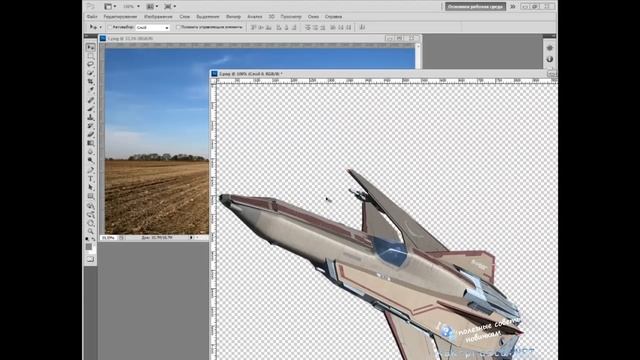
Task: Collapse toolbox using its top double-arrow
Action: [x=87, y=36]
